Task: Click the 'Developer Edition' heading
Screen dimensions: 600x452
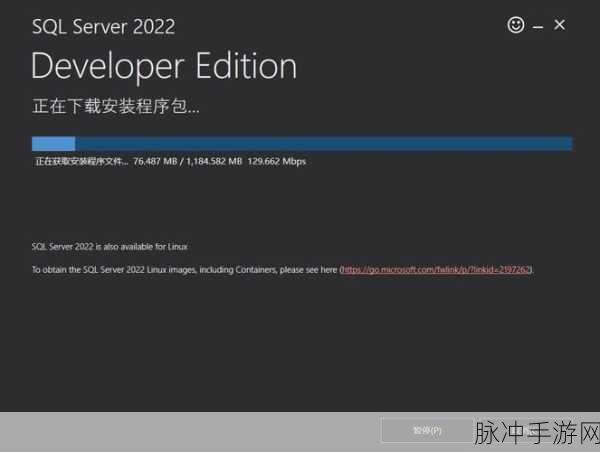Action: (x=164, y=67)
